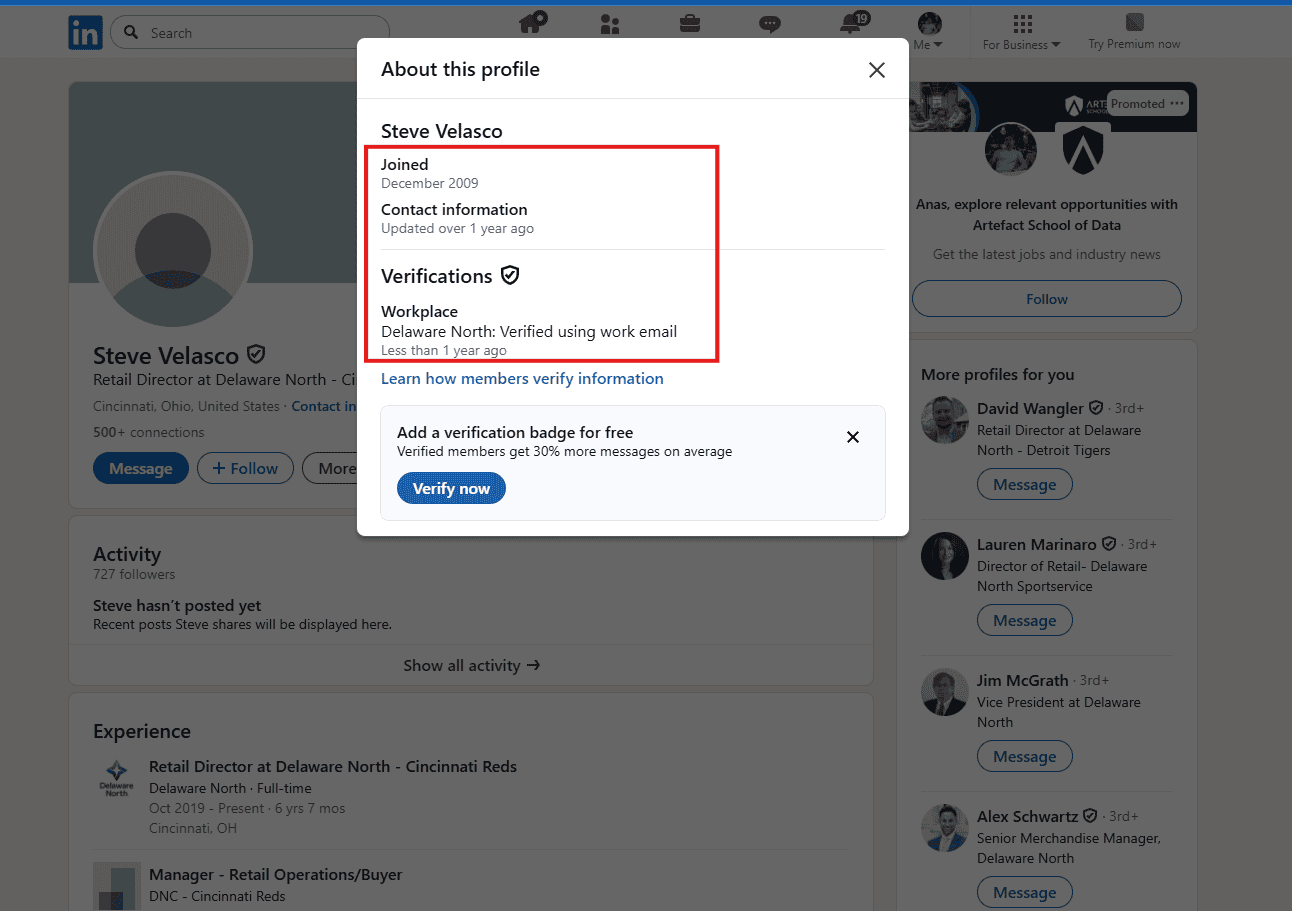Message David Wangler
1292x911 pixels.
pos(1024,485)
